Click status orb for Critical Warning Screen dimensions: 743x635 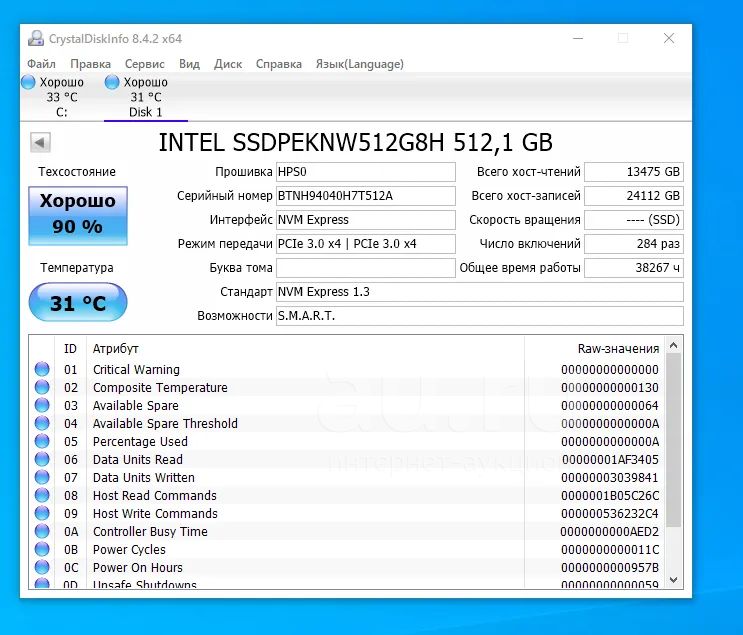click(x=42, y=369)
